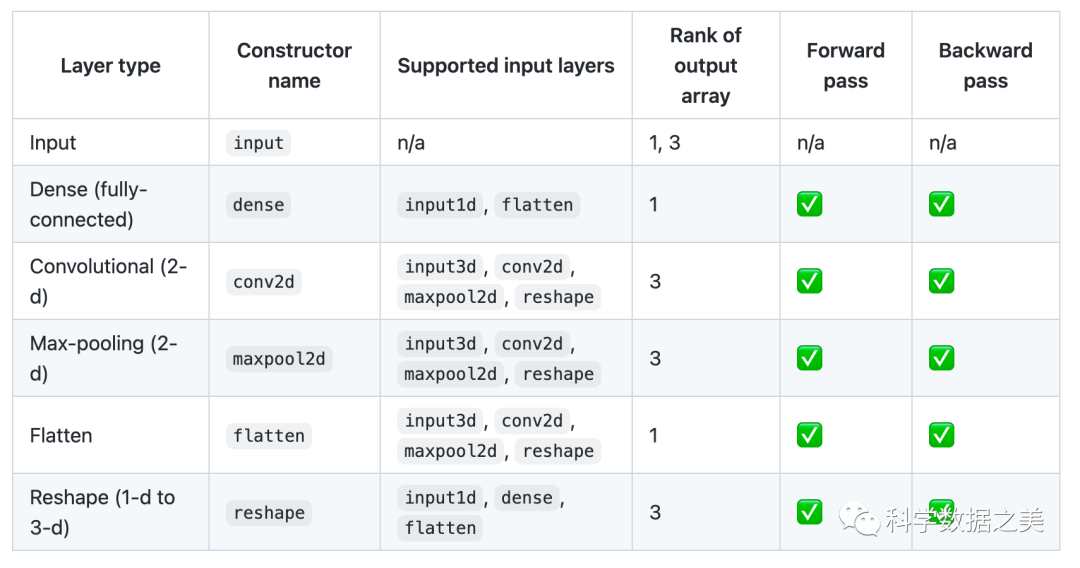Click the "Layer type" column header
Image resolution: width=1080 pixels, height=568 pixels.
(x=110, y=66)
